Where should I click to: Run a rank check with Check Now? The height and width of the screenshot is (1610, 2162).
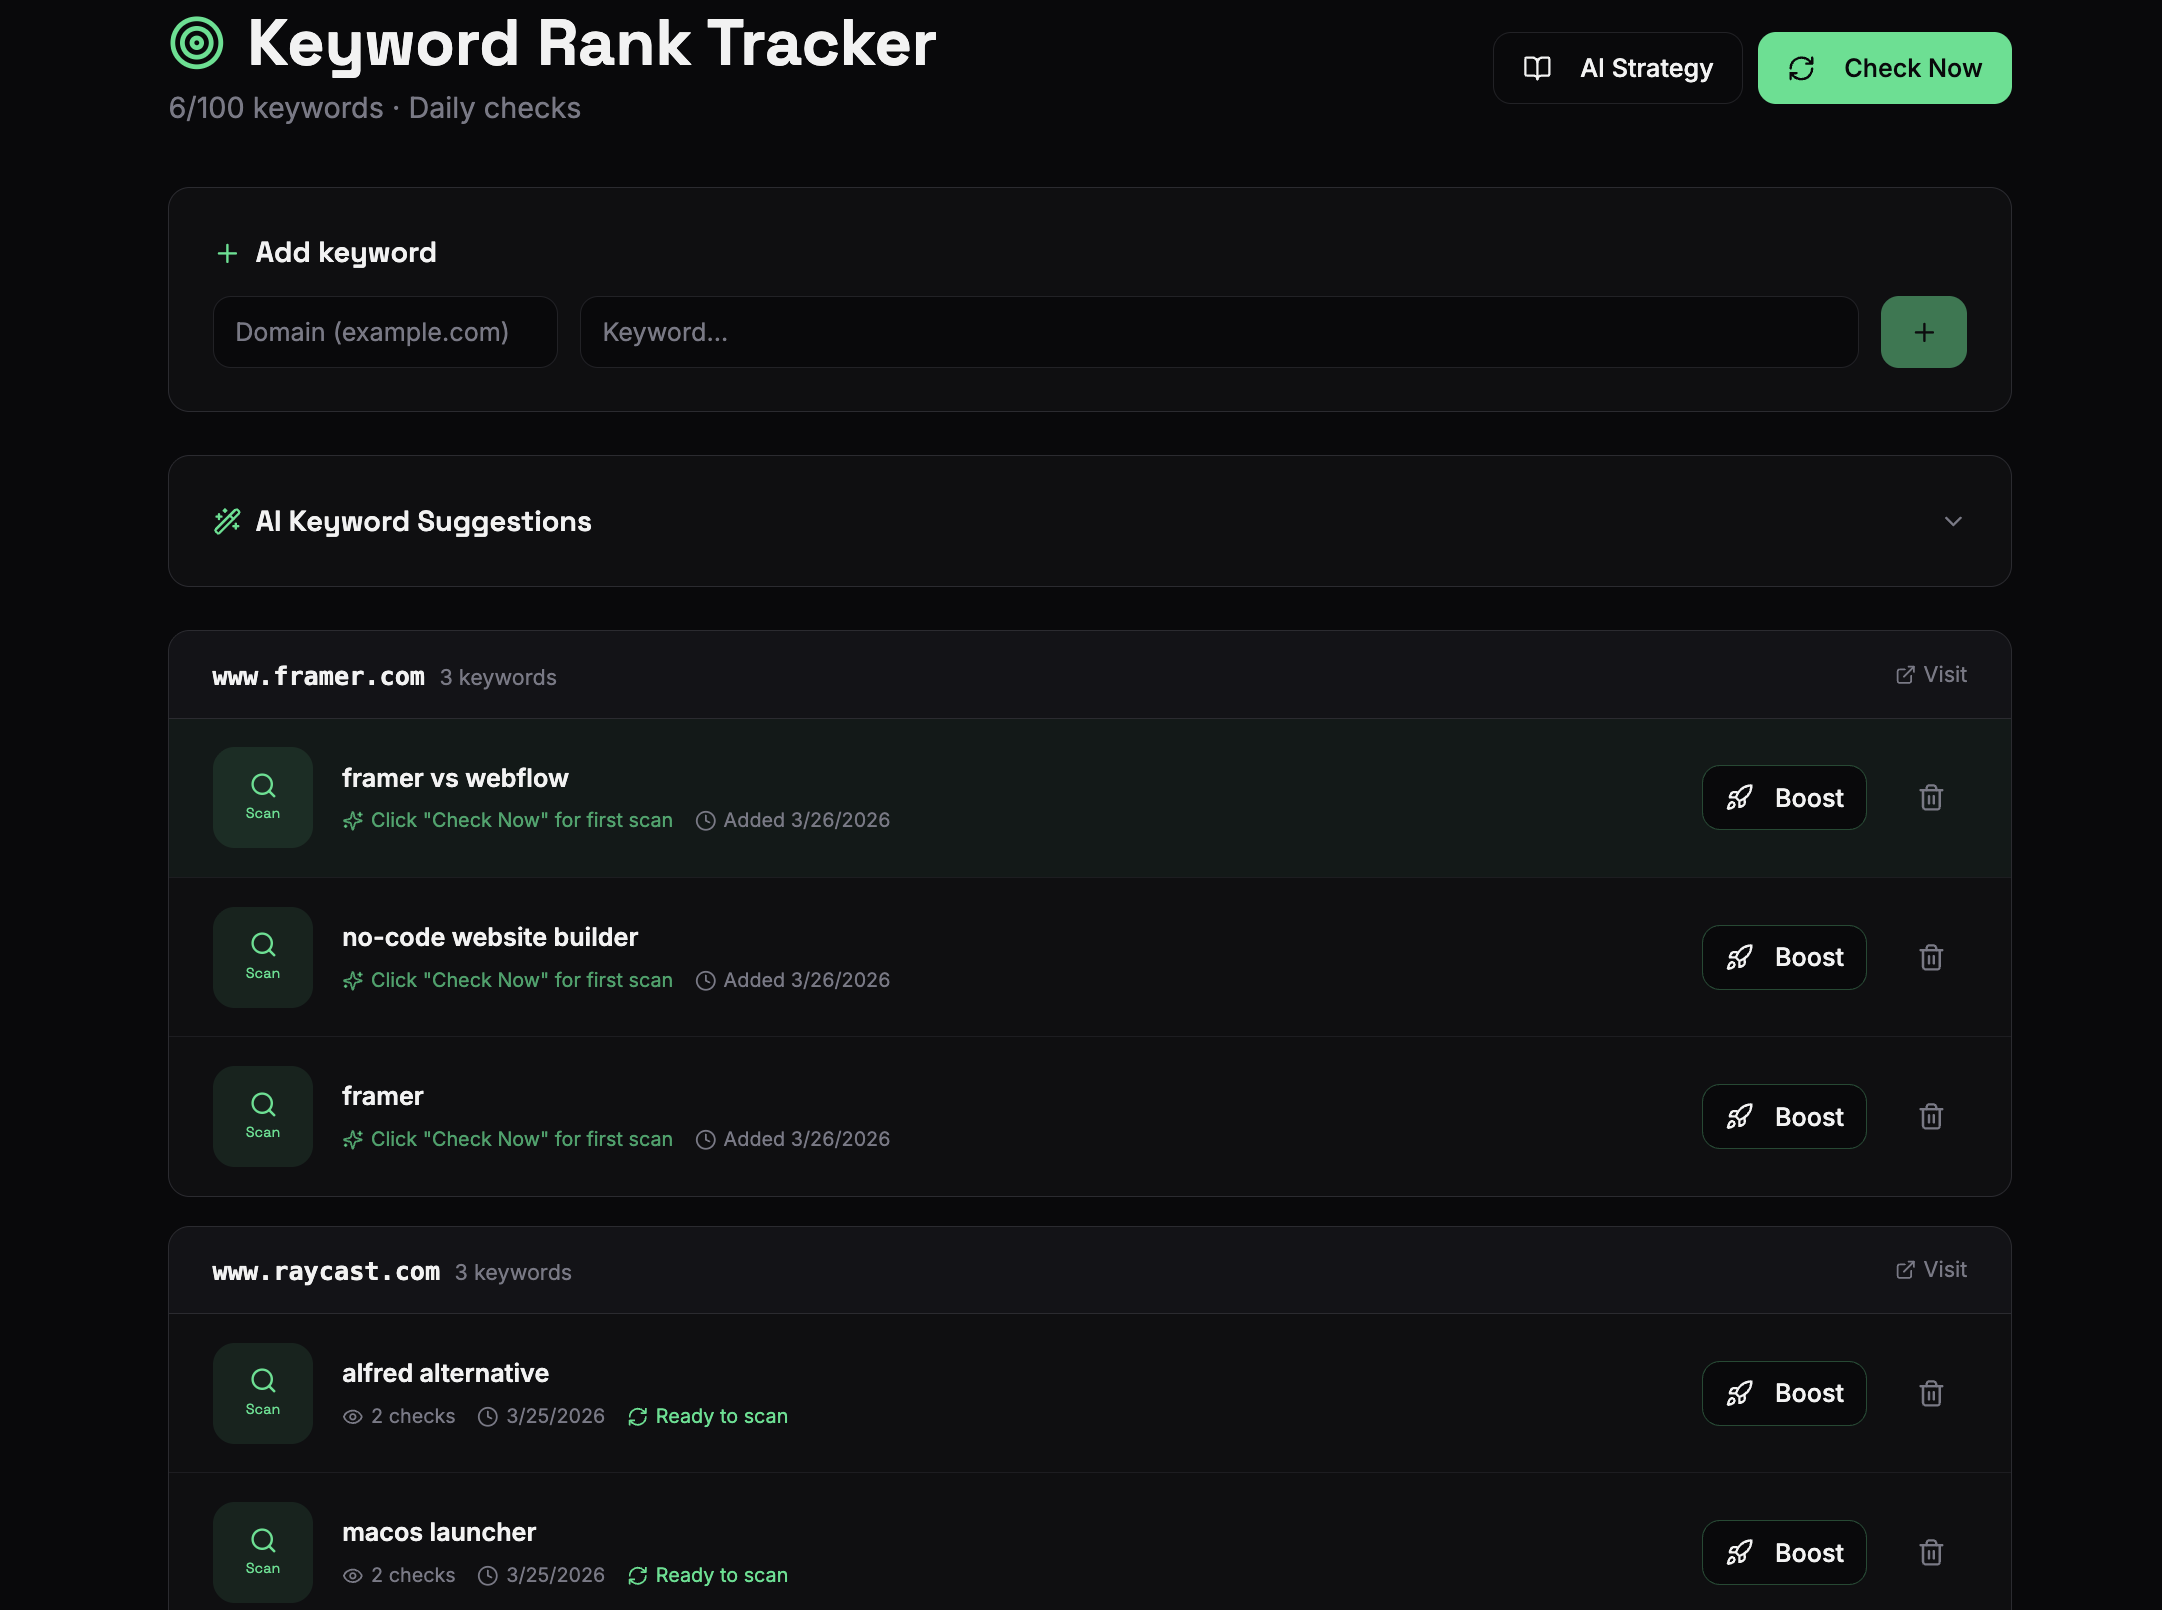point(1884,68)
